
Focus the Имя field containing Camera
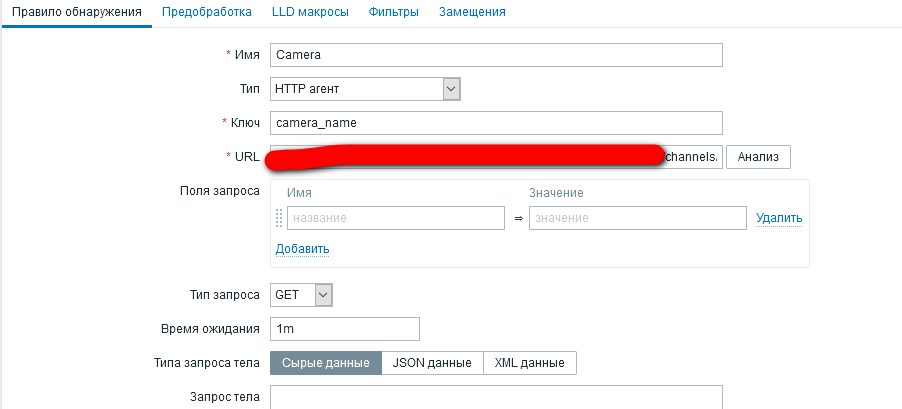(496, 56)
